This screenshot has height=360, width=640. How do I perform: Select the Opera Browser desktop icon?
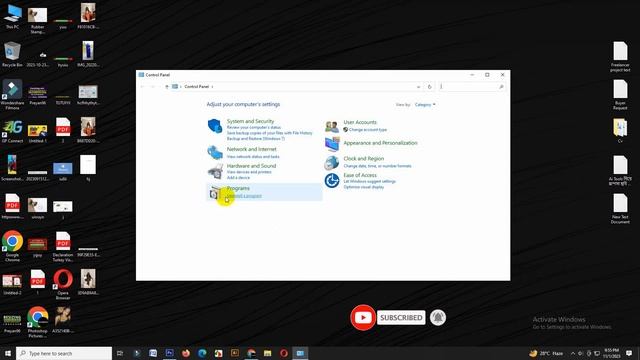[x=63, y=284]
